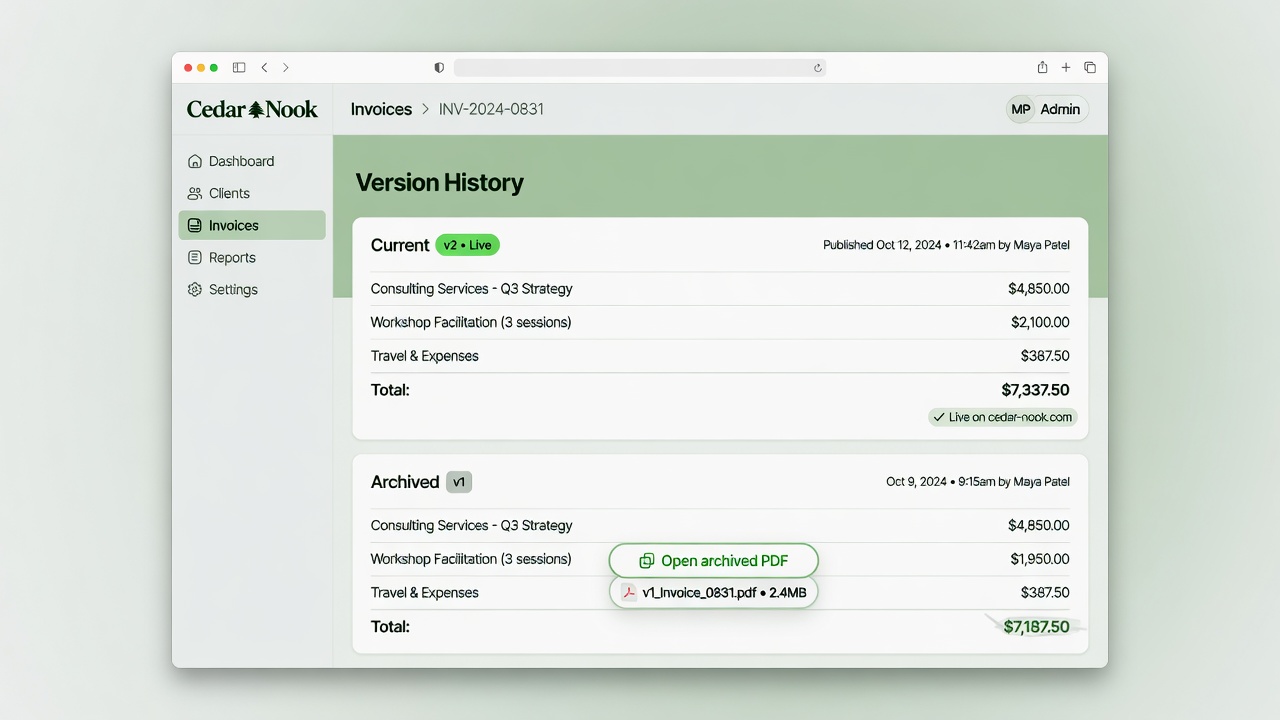Click the Invoices stack icon in sidebar
The height and width of the screenshot is (720, 1280).
pos(195,225)
